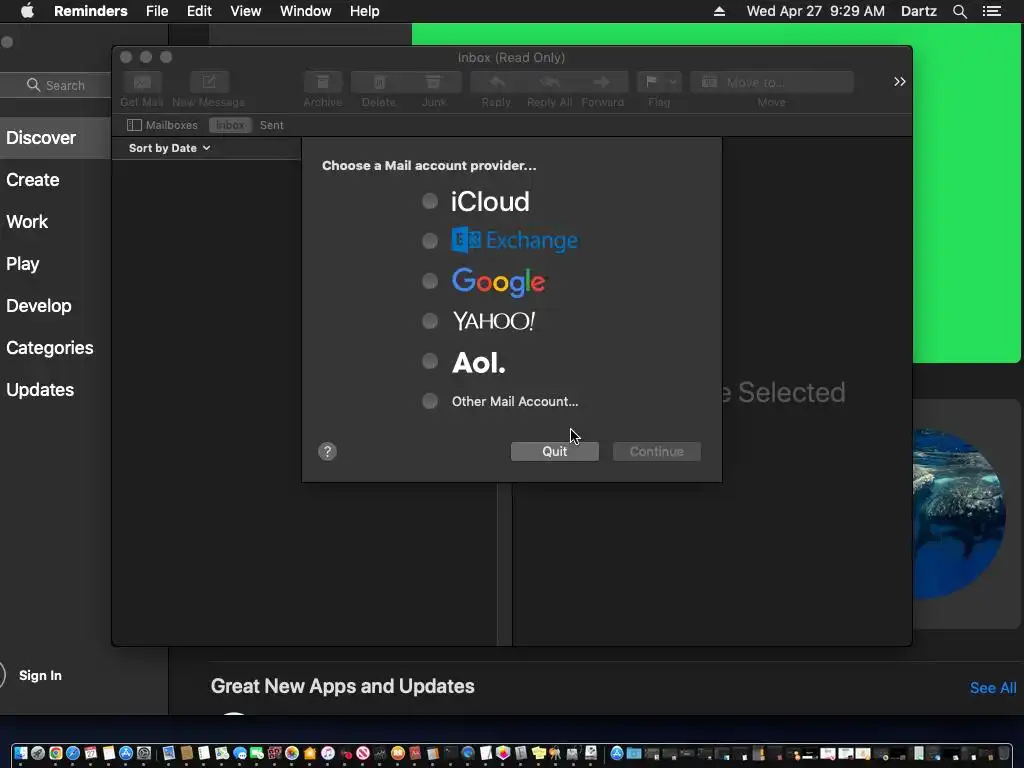
Task: Open Spotlight search magnifier icon
Action: (959, 11)
